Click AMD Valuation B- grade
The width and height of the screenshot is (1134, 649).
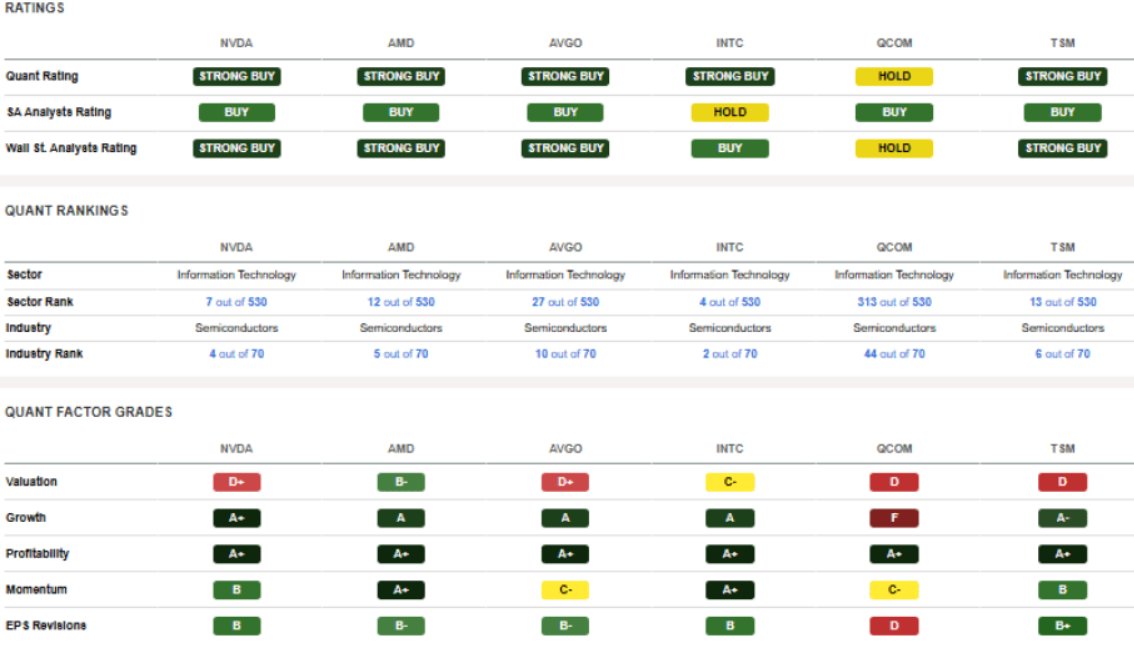click(401, 482)
